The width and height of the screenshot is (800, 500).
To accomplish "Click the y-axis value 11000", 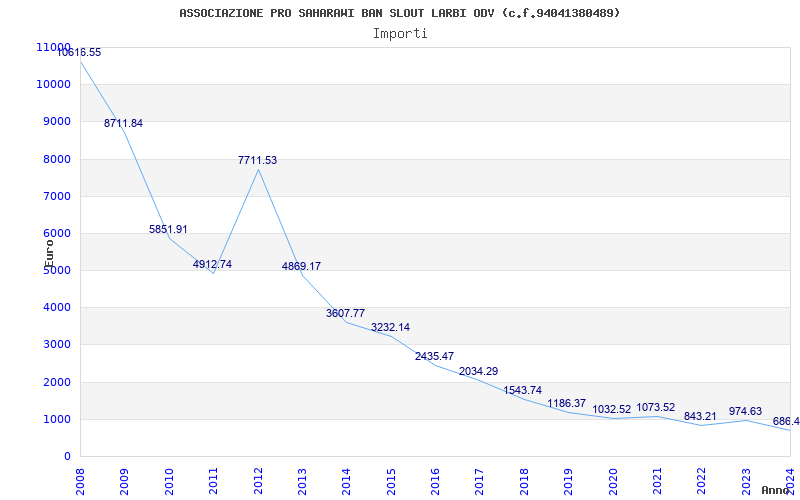I will click(53, 47).
